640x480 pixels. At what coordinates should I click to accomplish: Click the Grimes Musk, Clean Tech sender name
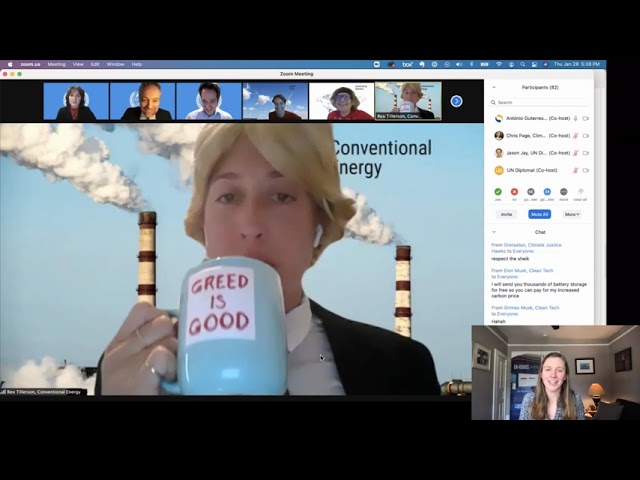pyautogui.click(x=531, y=308)
